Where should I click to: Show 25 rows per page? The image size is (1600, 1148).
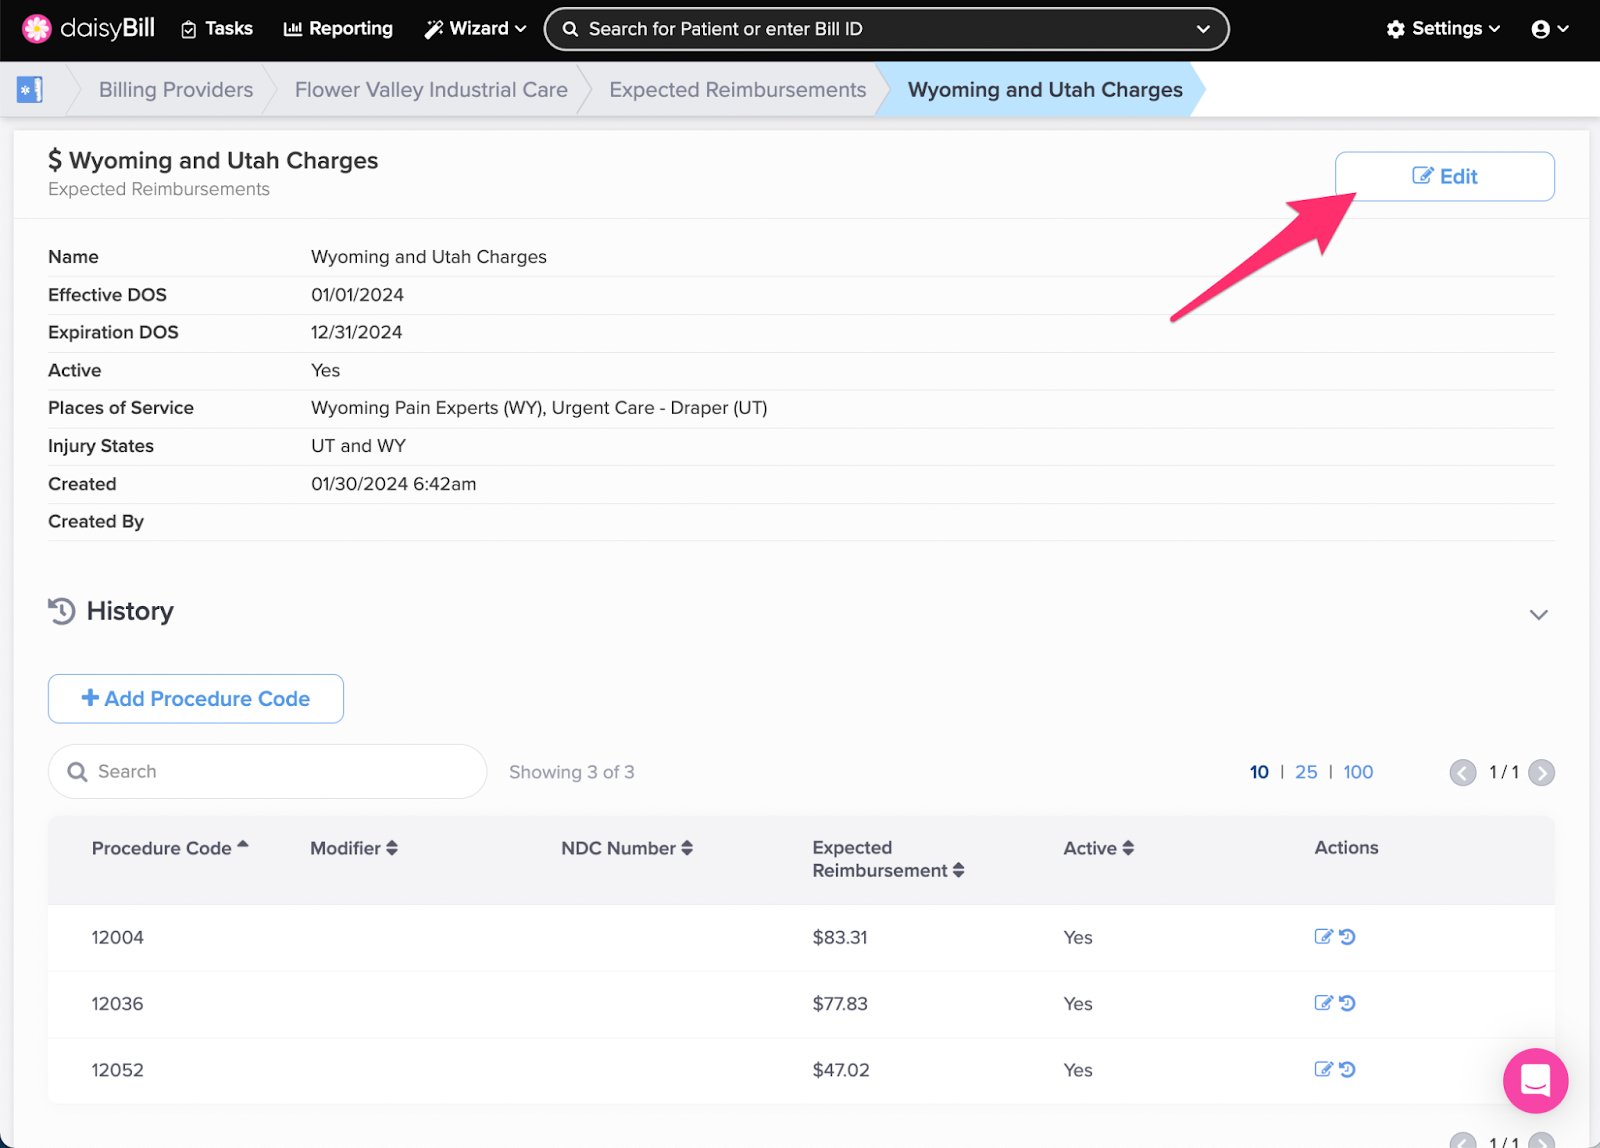[1306, 772]
